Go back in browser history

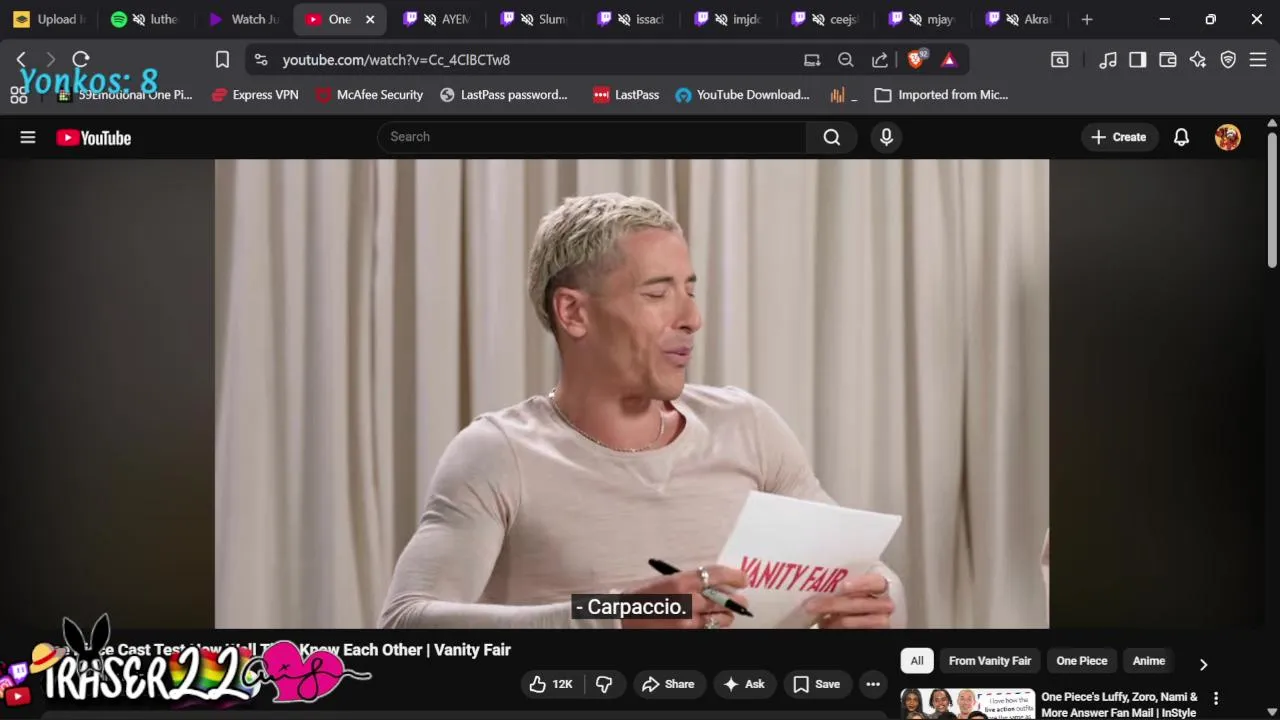pos(21,60)
